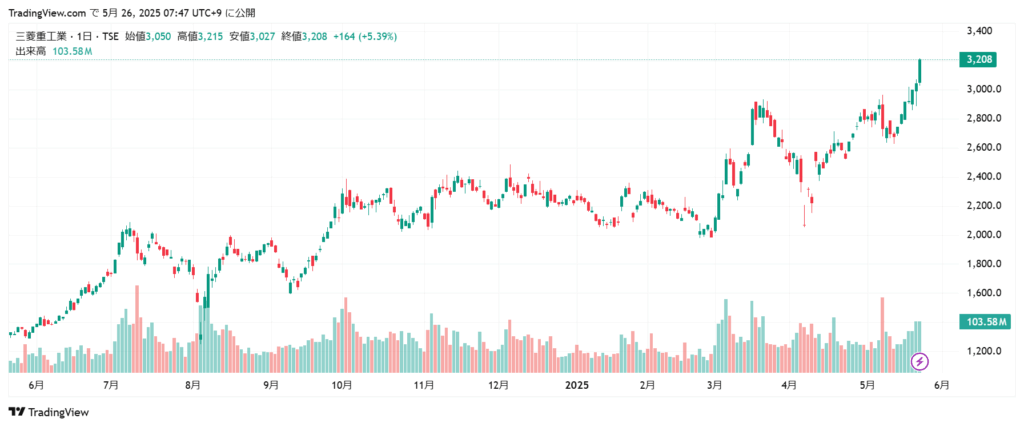Viewport: 1024px width, 427px height.
Task: Click the 2025 year axis label
Action: pos(577,385)
